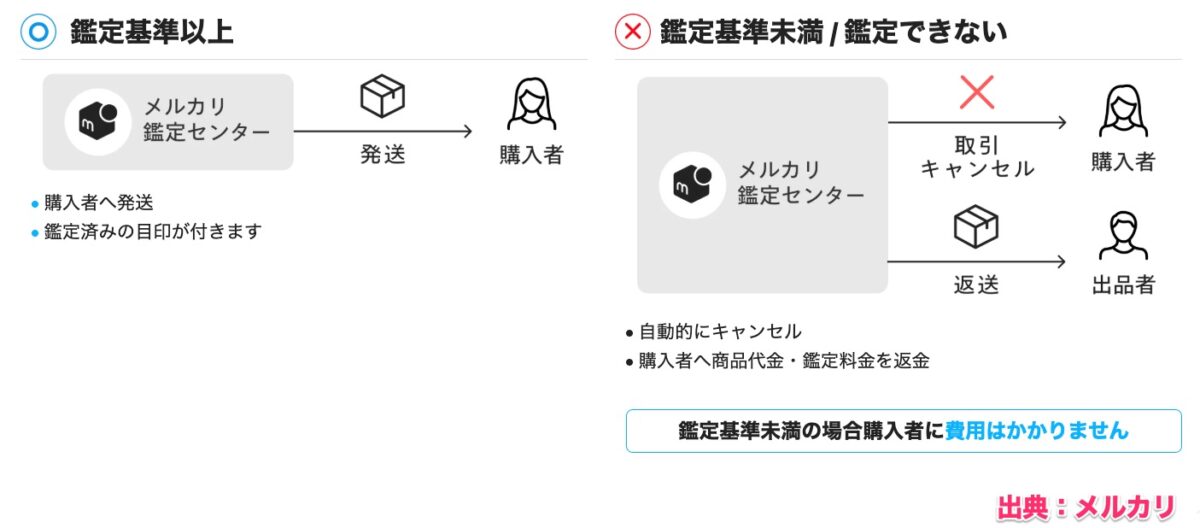The image size is (1200, 528).
Task: Click the 購入者へ商品代金・鑑定料金を返金 bullet
Action: (x=784, y=361)
